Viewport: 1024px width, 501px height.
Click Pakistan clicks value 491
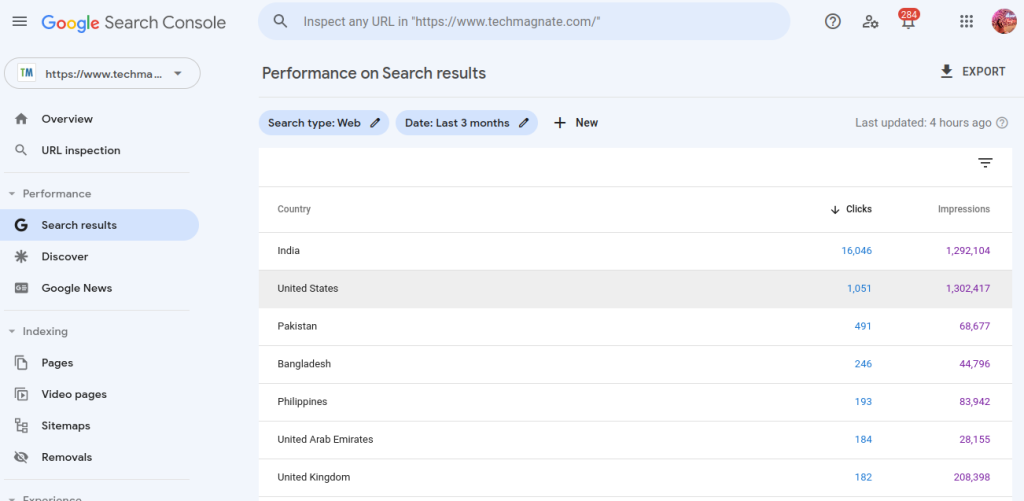[863, 326]
